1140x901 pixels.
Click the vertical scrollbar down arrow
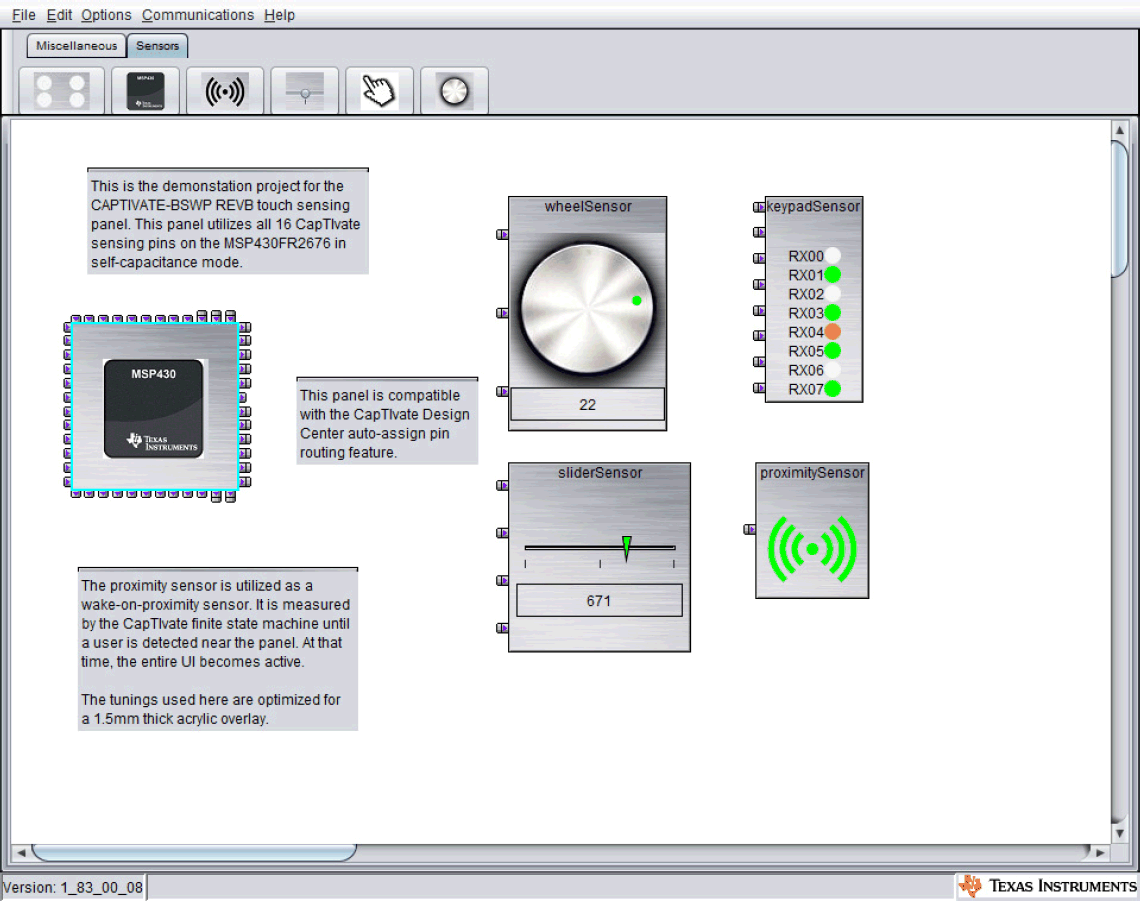click(1119, 832)
